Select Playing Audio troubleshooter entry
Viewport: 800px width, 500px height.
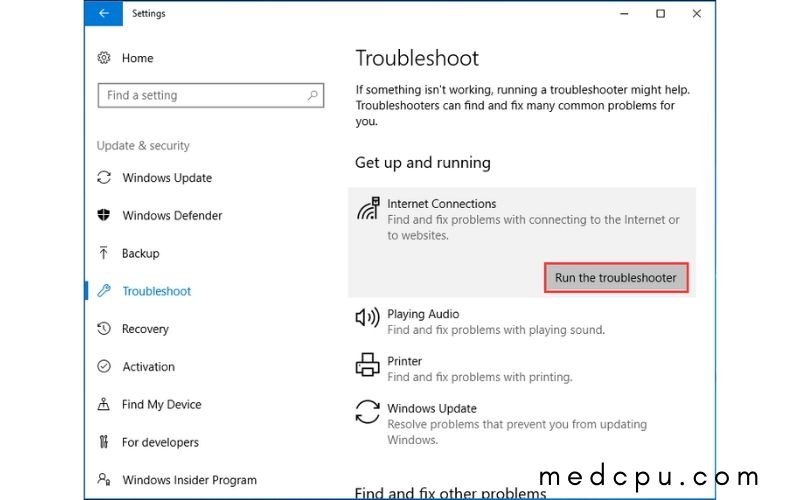(x=423, y=314)
